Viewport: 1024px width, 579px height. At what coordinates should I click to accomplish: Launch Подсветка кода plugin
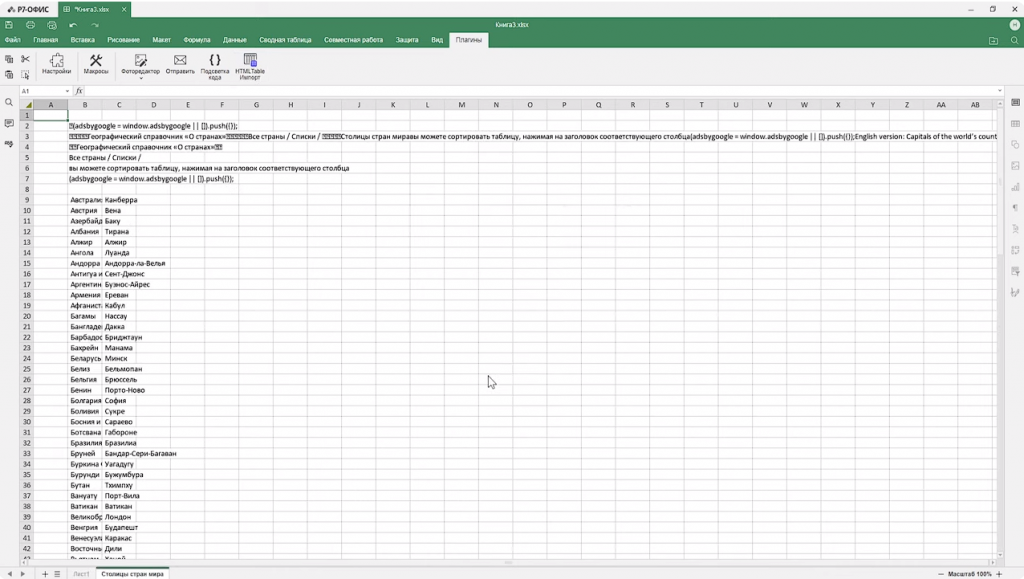click(215, 64)
